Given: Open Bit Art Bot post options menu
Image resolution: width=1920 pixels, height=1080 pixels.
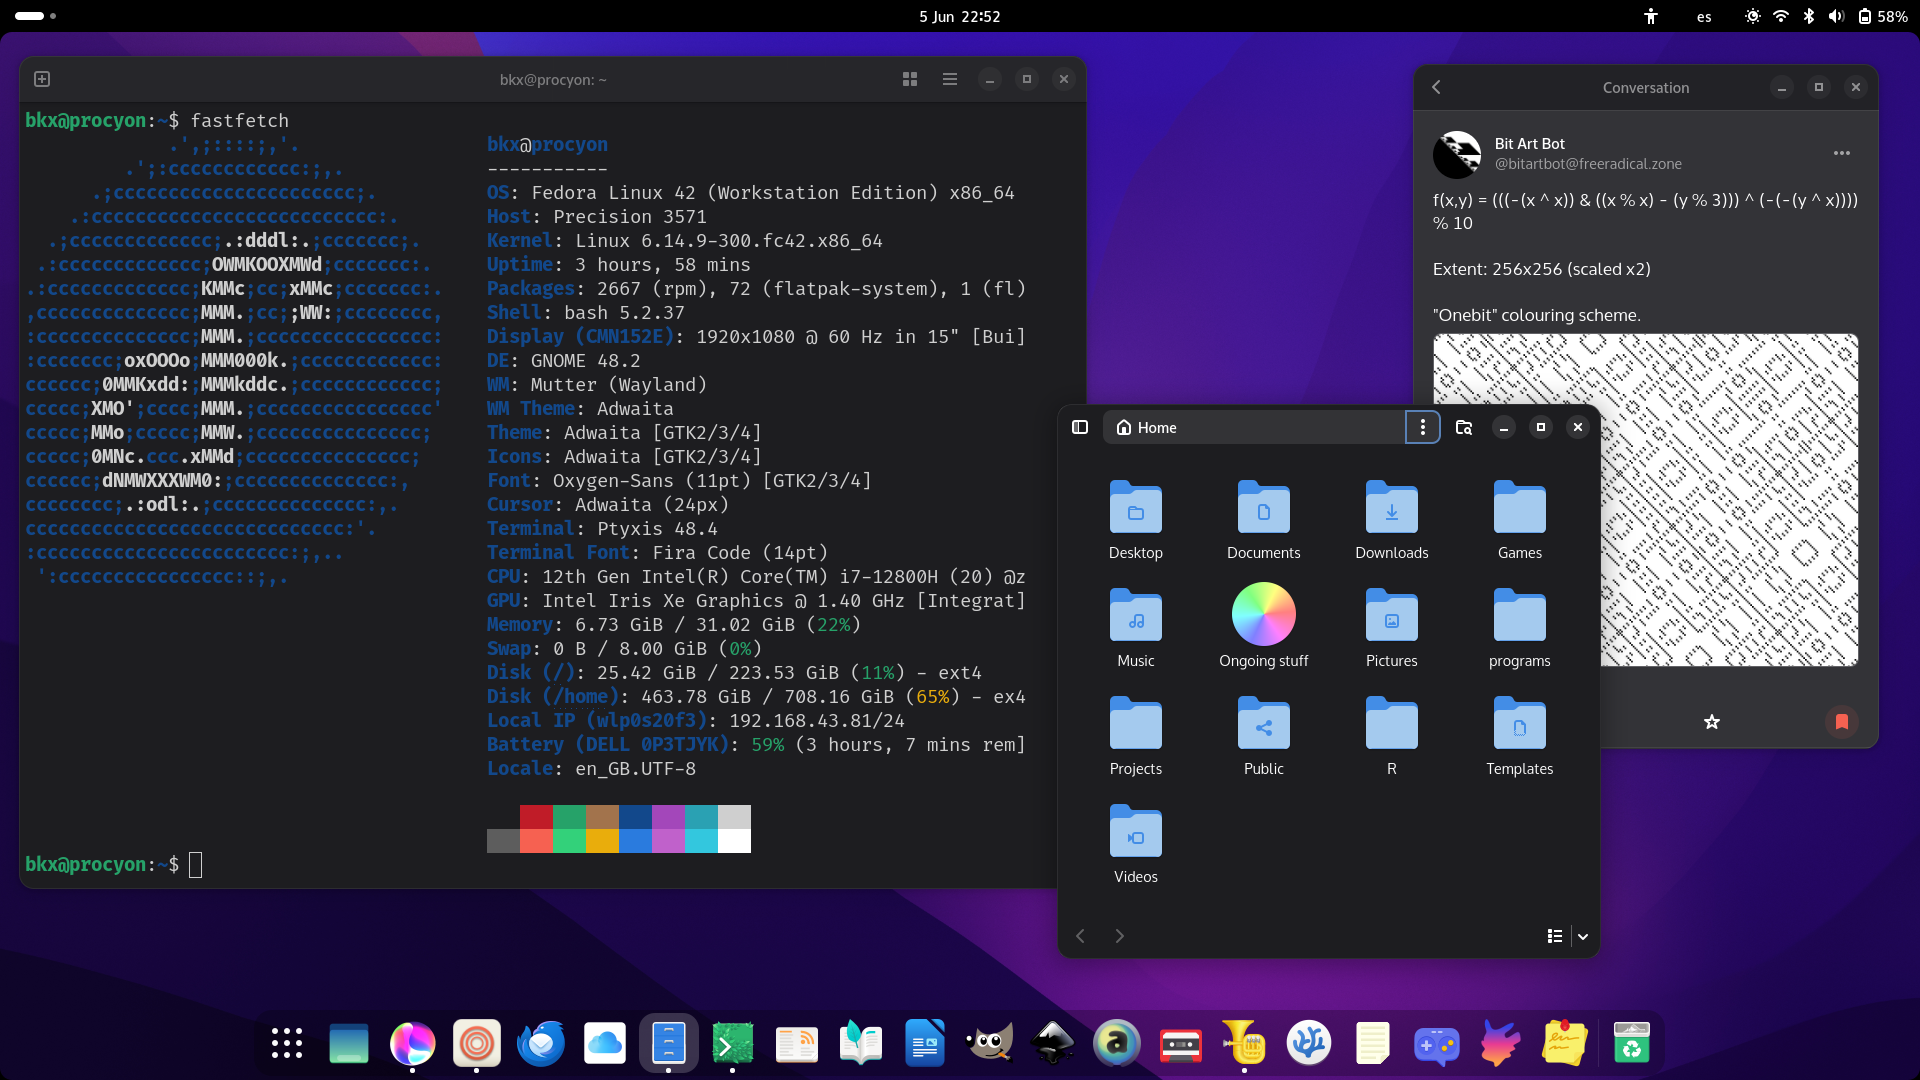Looking at the screenshot, I should click(1842, 153).
